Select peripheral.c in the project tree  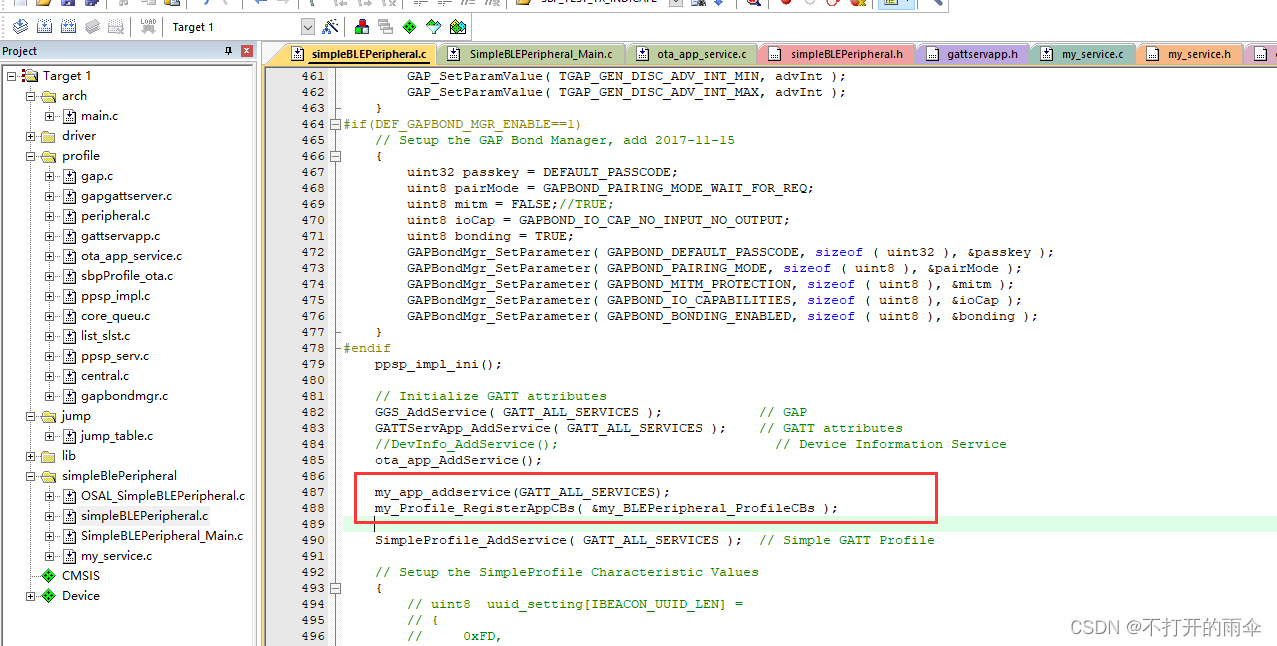click(116, 216)
